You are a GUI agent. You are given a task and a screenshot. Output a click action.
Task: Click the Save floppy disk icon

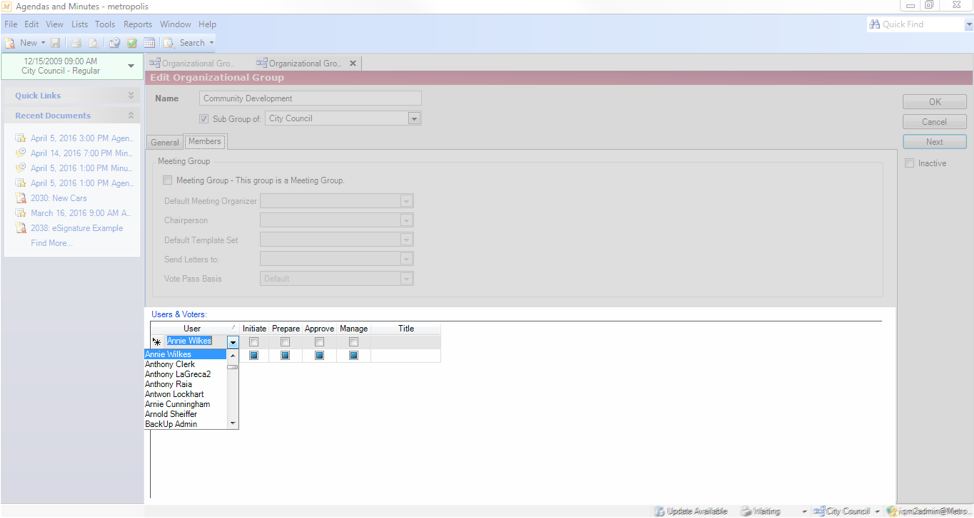pos(55,43)
